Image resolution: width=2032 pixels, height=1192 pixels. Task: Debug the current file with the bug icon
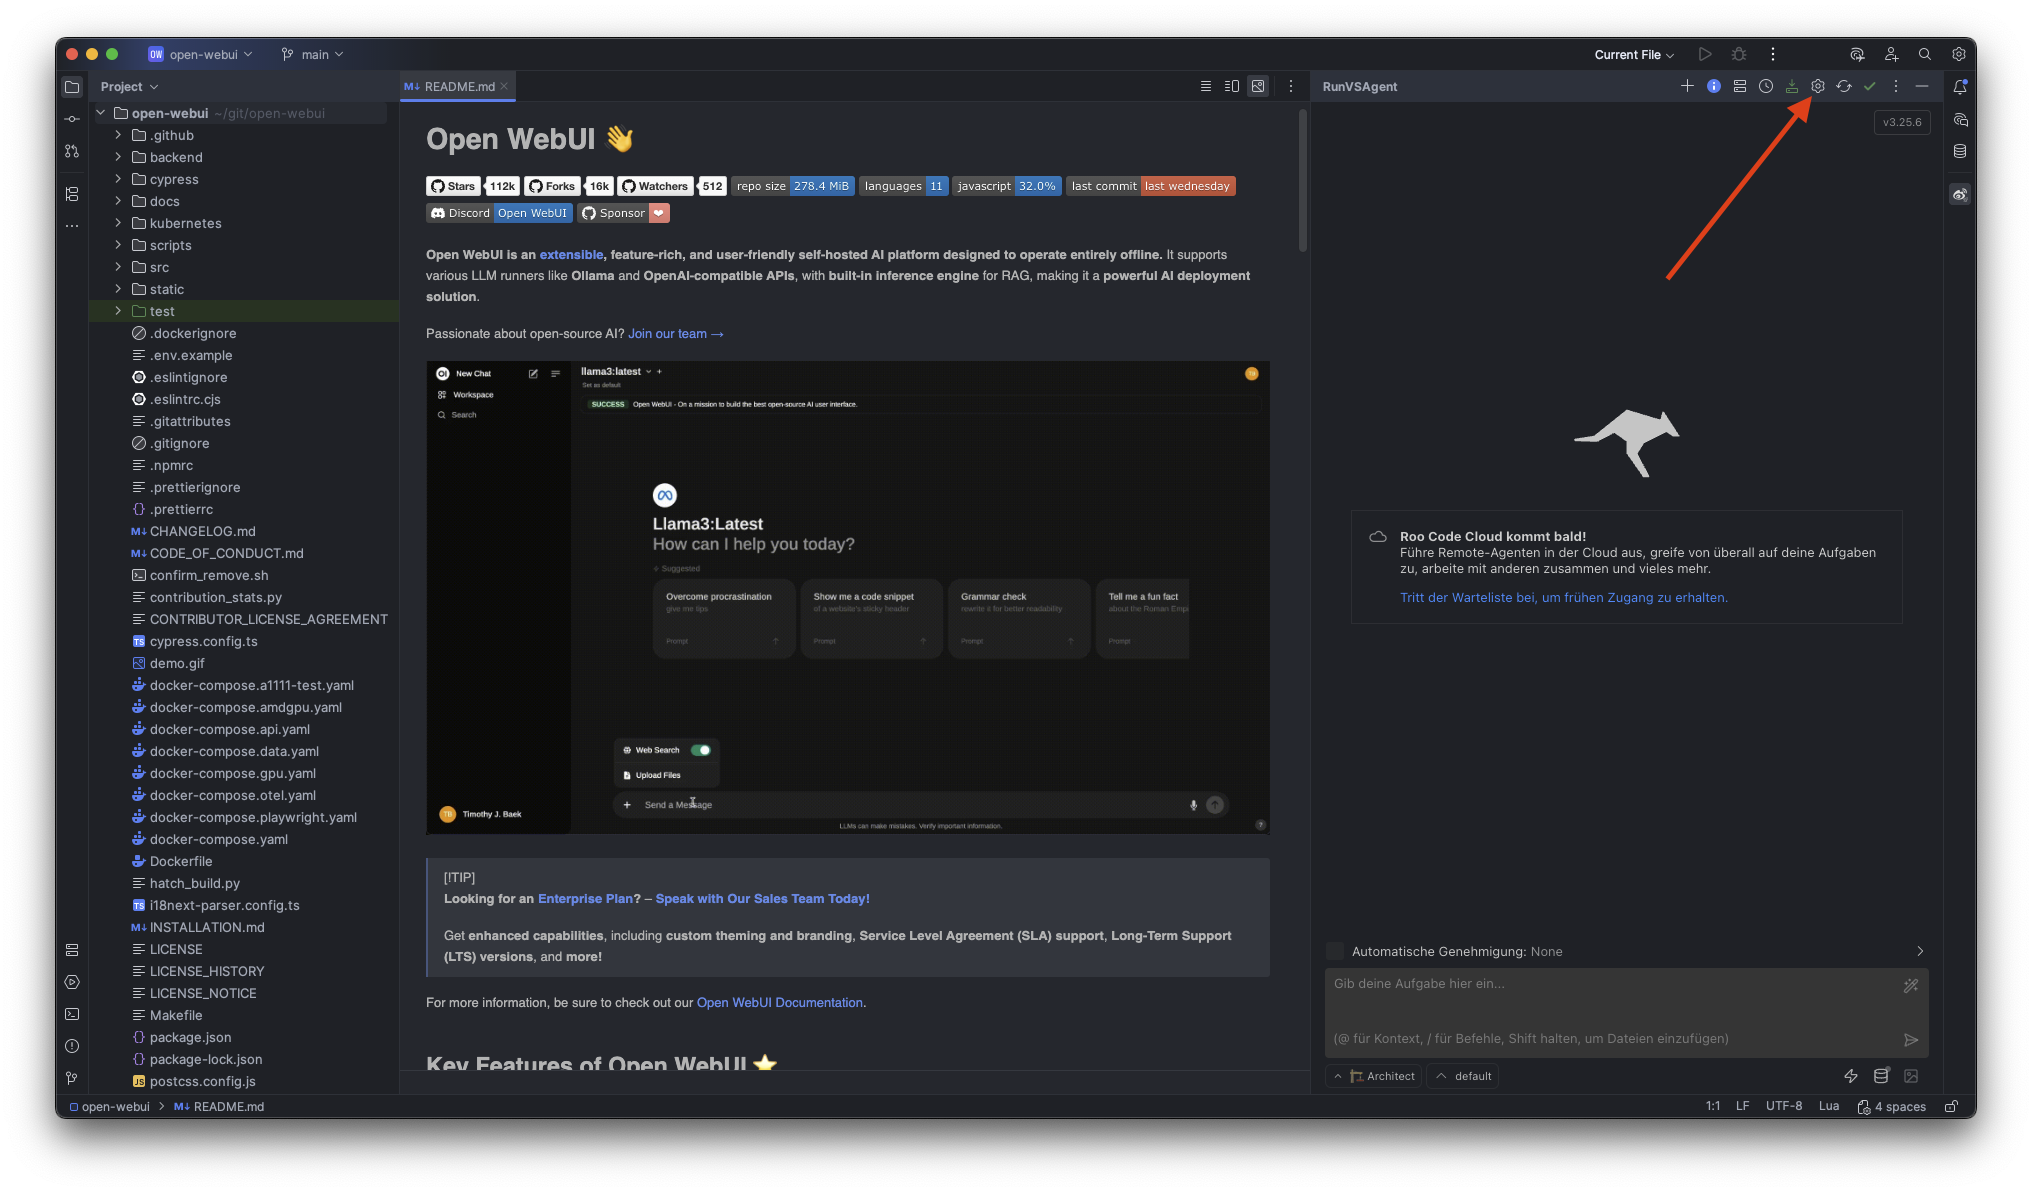pos(1739,54)
